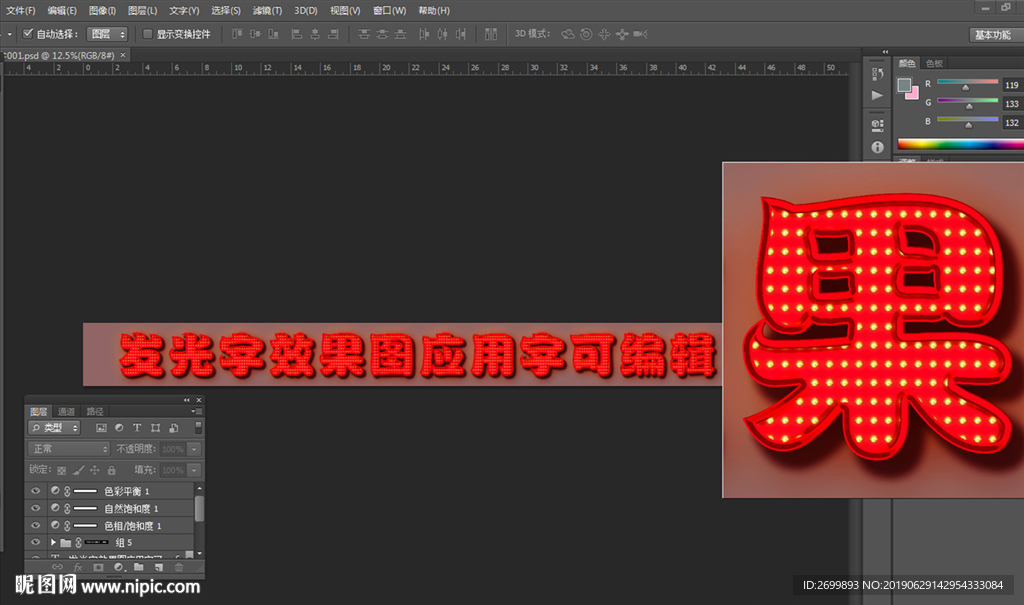Image resolution: width=1024 pixels, height=605 pixels.
Task: Collapse the Layers panel double arrow
Action: point(187,400)
